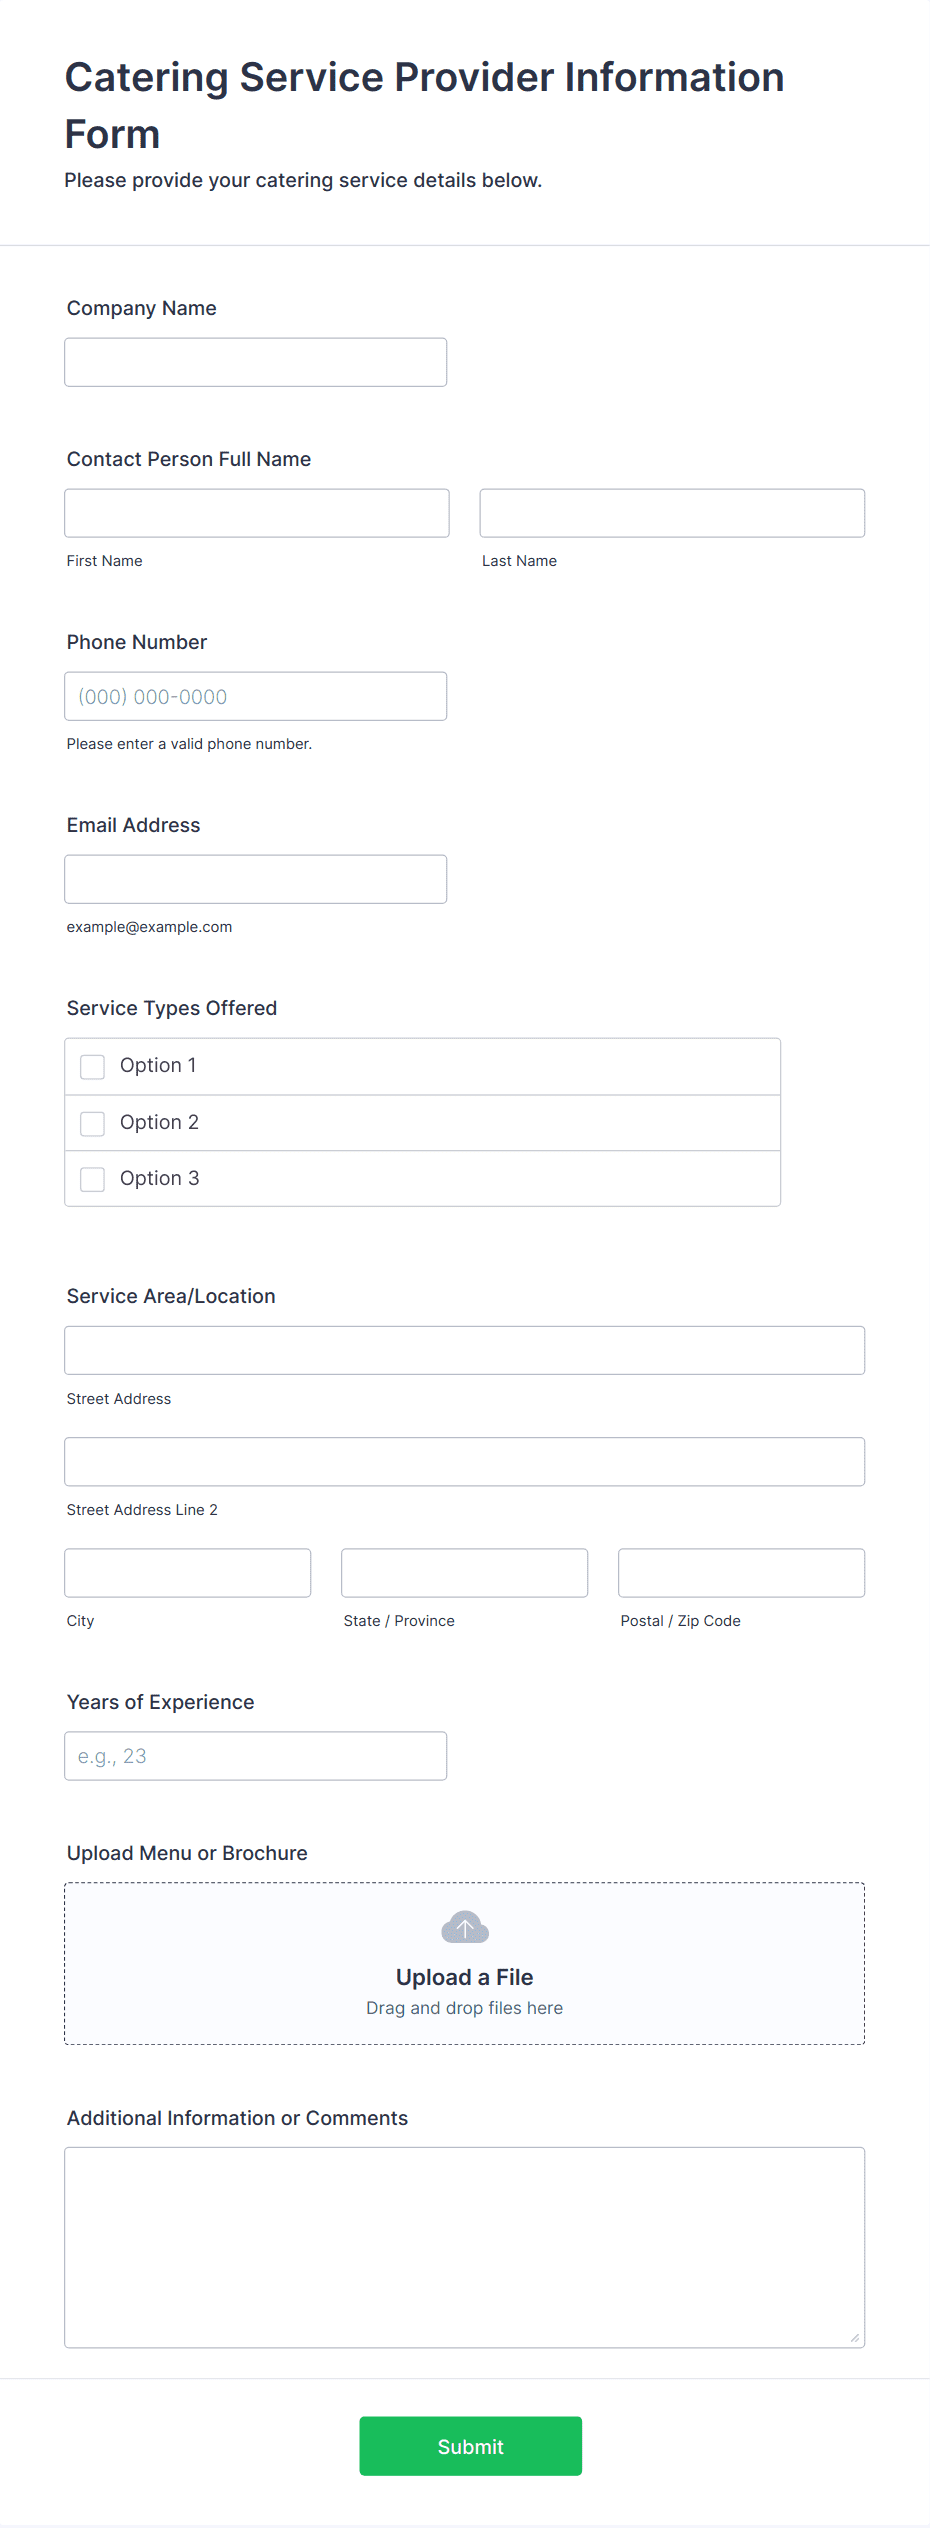This screenshot has height=2528, width=930.
Task: Check the Option 1 checkbox
Action: pos(92,1066)
